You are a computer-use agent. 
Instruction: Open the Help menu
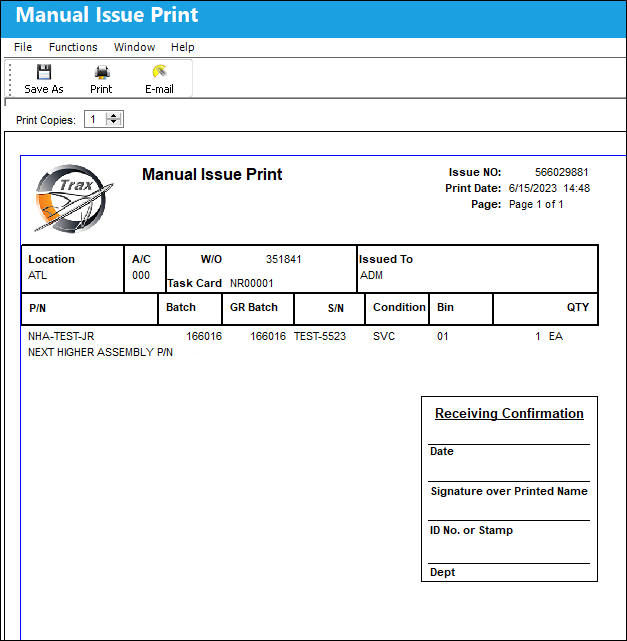pyautogui.click(x=182, y=47)
